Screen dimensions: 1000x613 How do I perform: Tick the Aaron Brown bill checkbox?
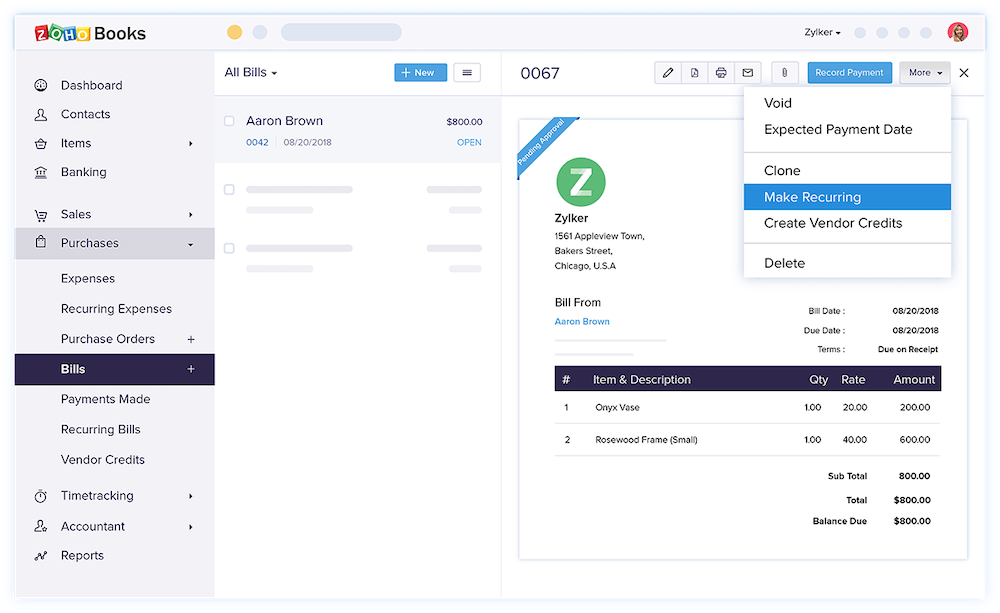click(x=229, y=121)
